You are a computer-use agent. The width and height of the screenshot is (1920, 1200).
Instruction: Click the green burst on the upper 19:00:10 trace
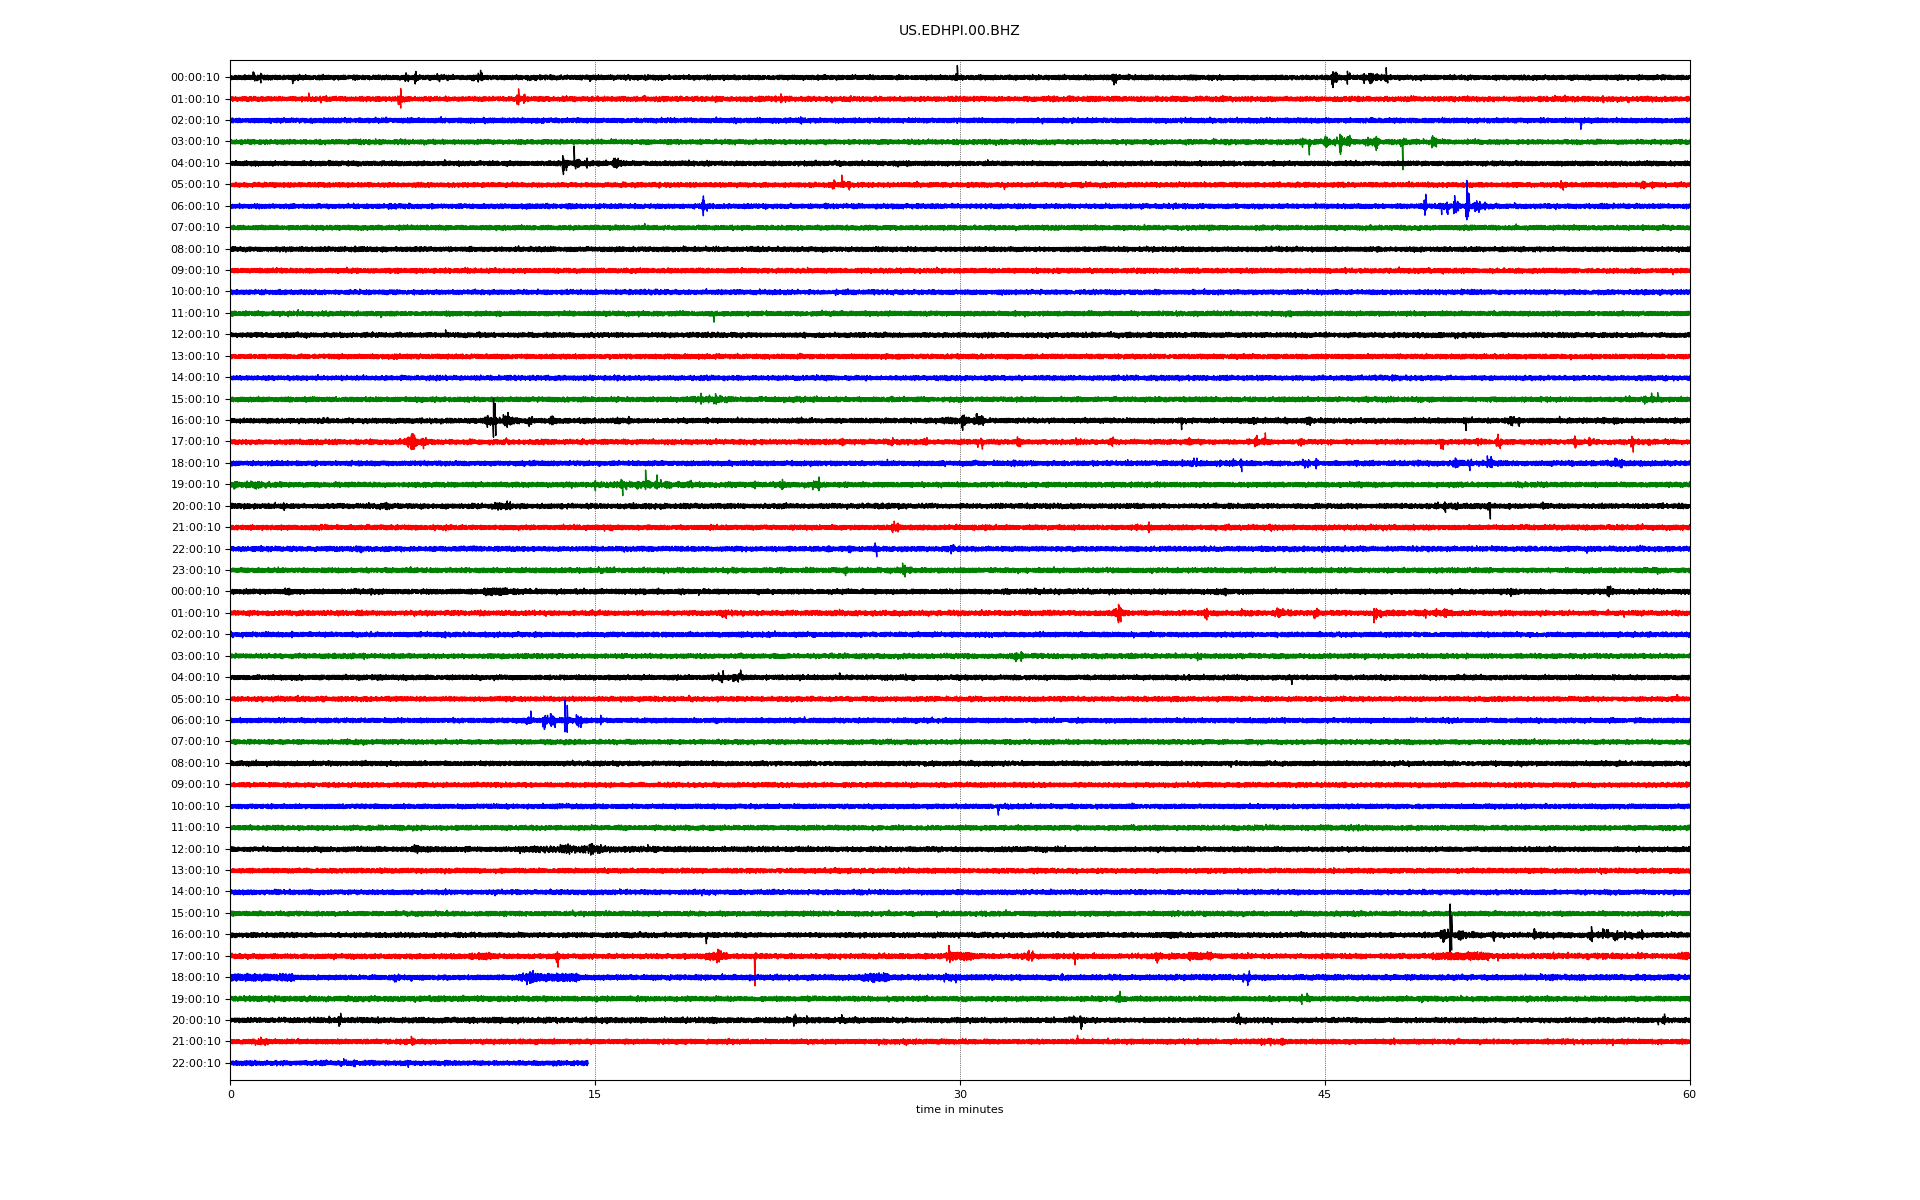tap(645, 483)
